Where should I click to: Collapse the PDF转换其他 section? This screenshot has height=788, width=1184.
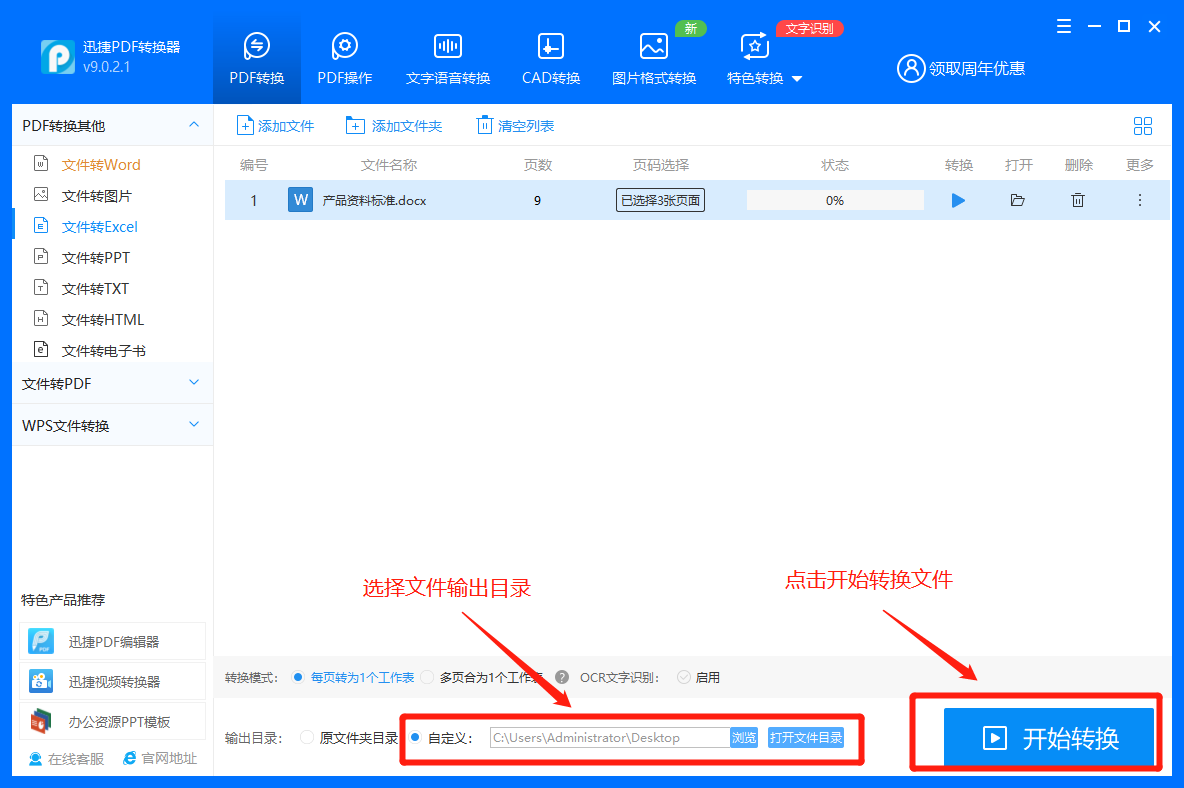[194, 125]
